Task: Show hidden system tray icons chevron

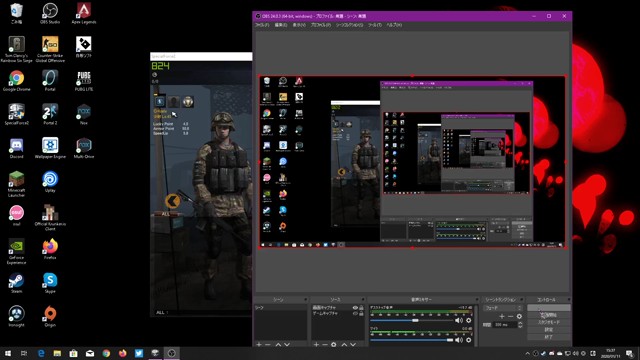Action: click(527, 353)
